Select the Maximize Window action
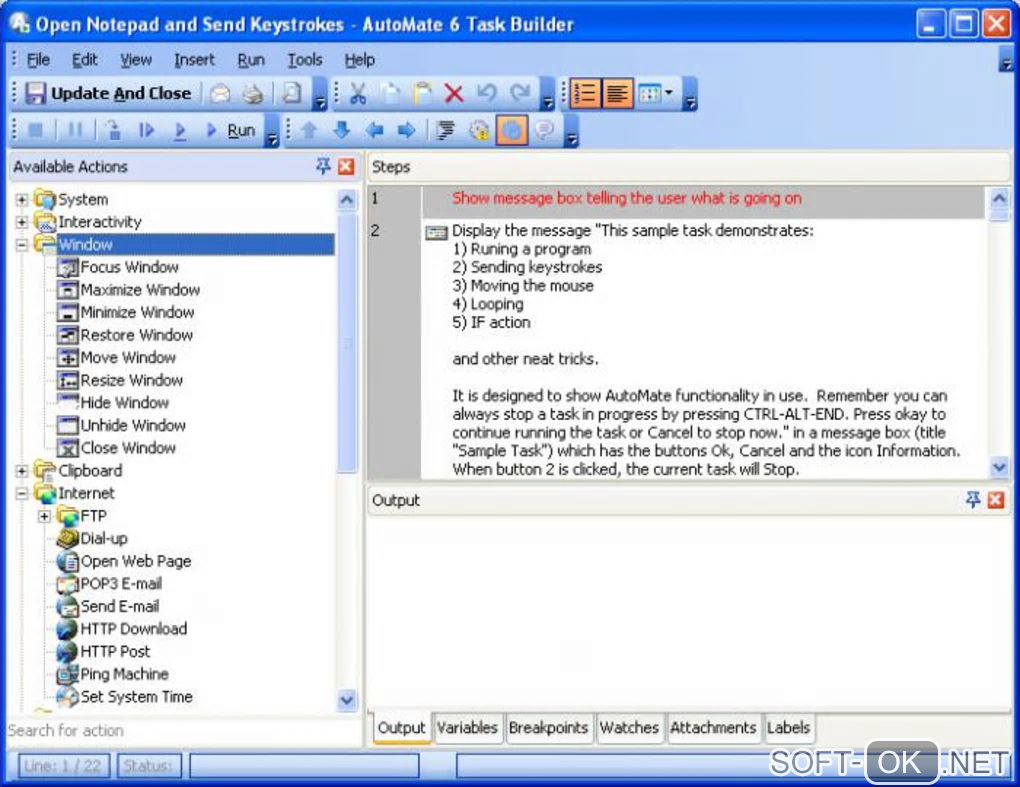Screen dimensions: 1020x787 coord(140,290)
